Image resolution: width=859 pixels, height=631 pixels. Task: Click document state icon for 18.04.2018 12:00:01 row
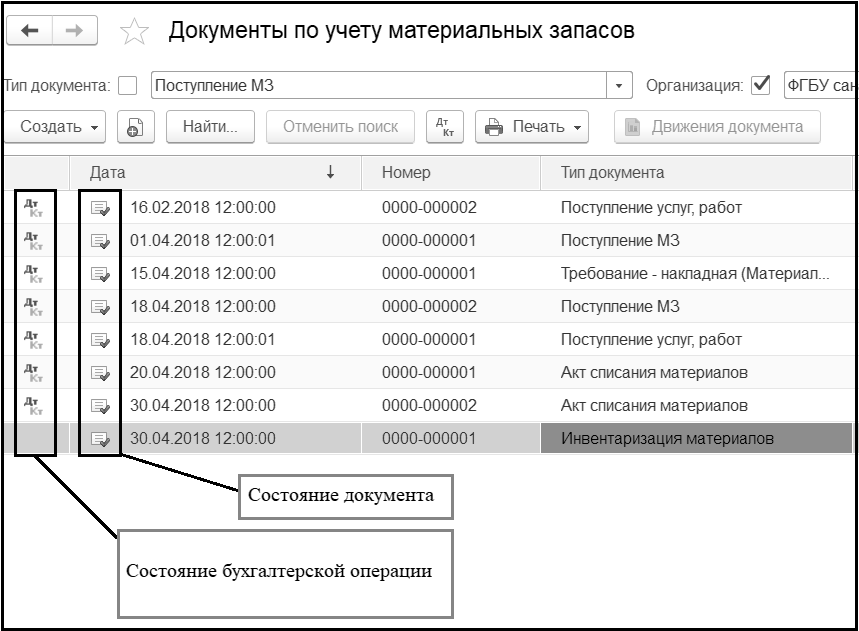(x=100, y=340)
